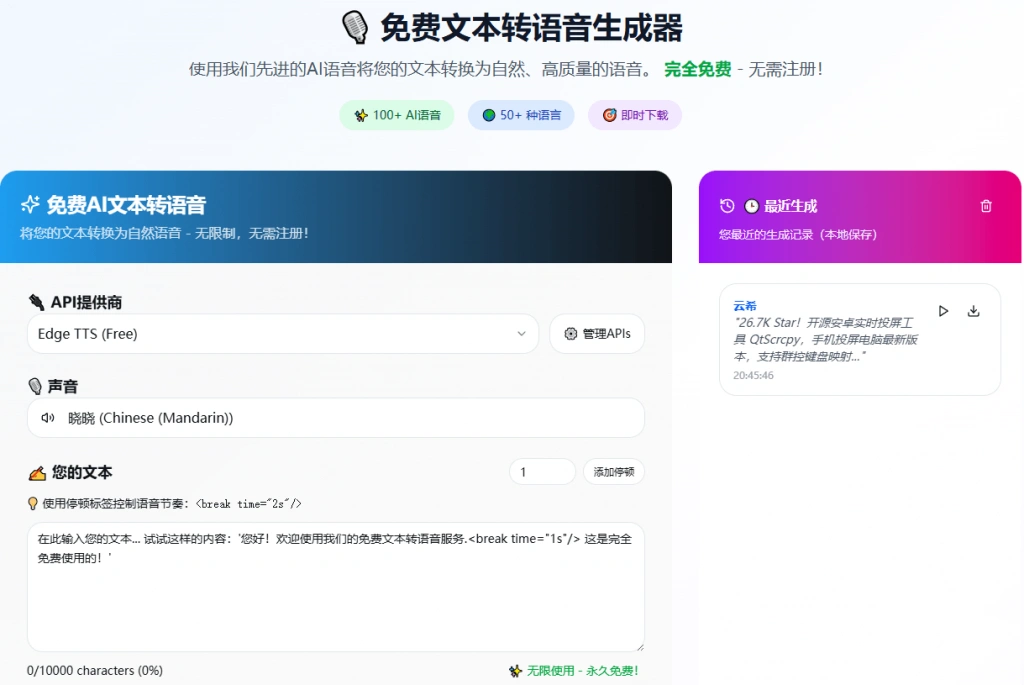
Task: Click the 即时下载 badge
Action: click(634, 115)
